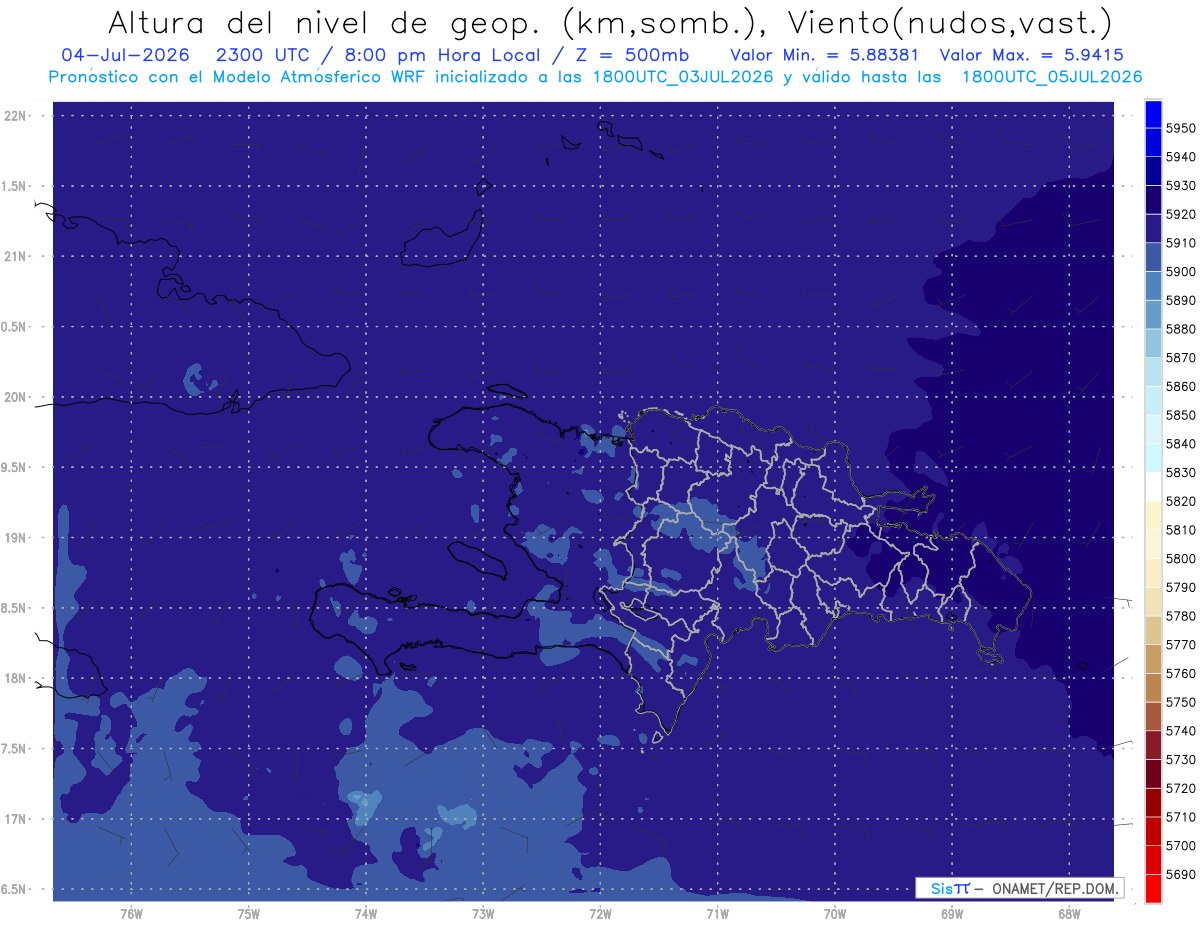
Task: Click the brightest blue top color bar segment
Action: (x=1152, y=114)
